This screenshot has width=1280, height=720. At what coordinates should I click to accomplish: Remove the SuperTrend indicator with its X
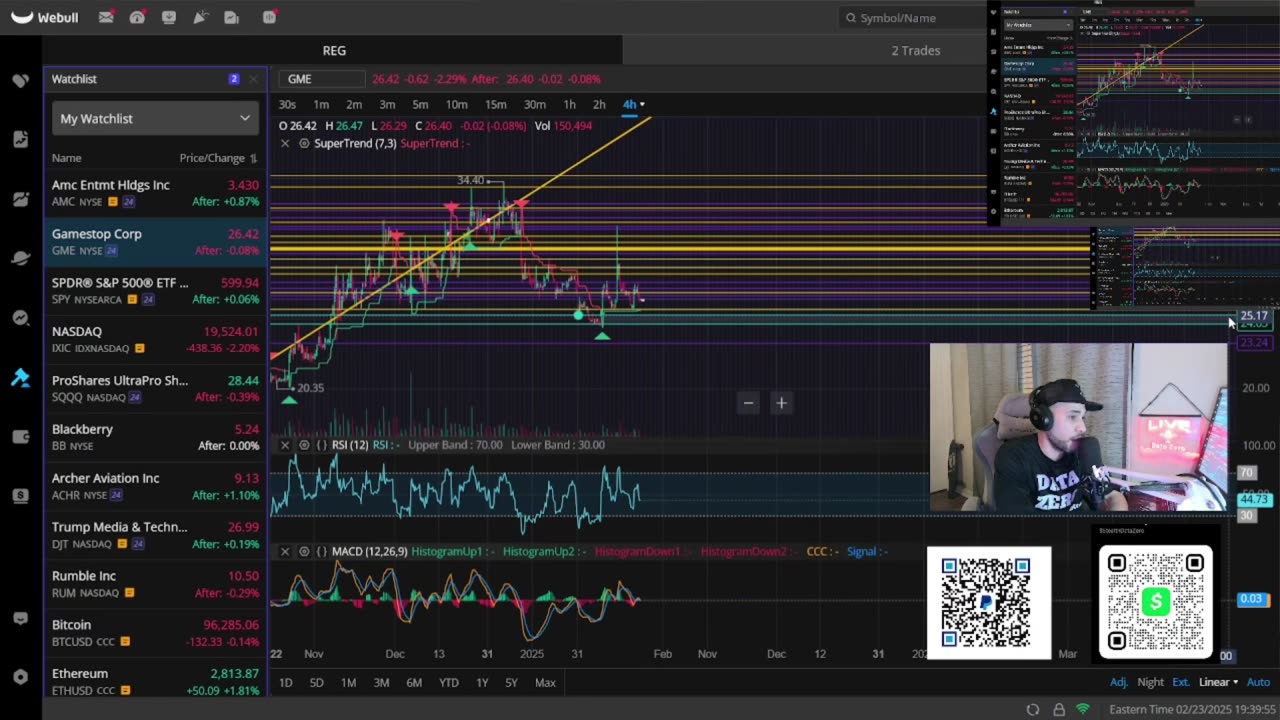(x=285, y=143)
